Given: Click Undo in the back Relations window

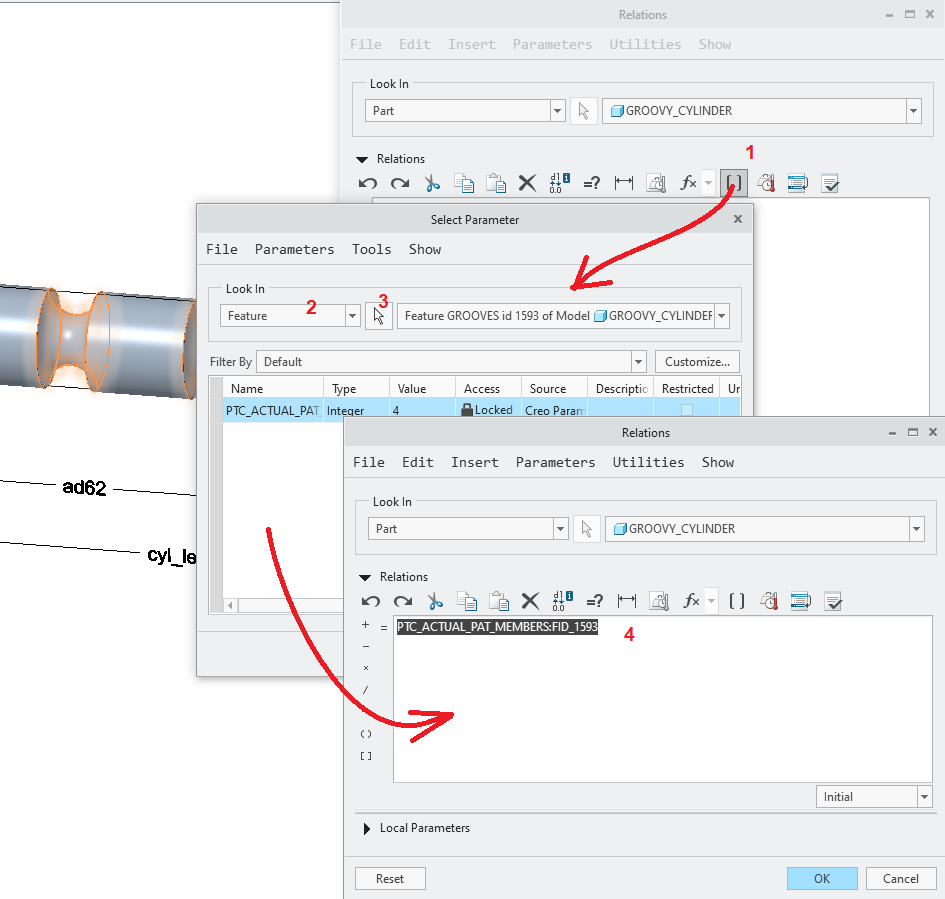Looking at the screenshot, I should pos(368,183).
